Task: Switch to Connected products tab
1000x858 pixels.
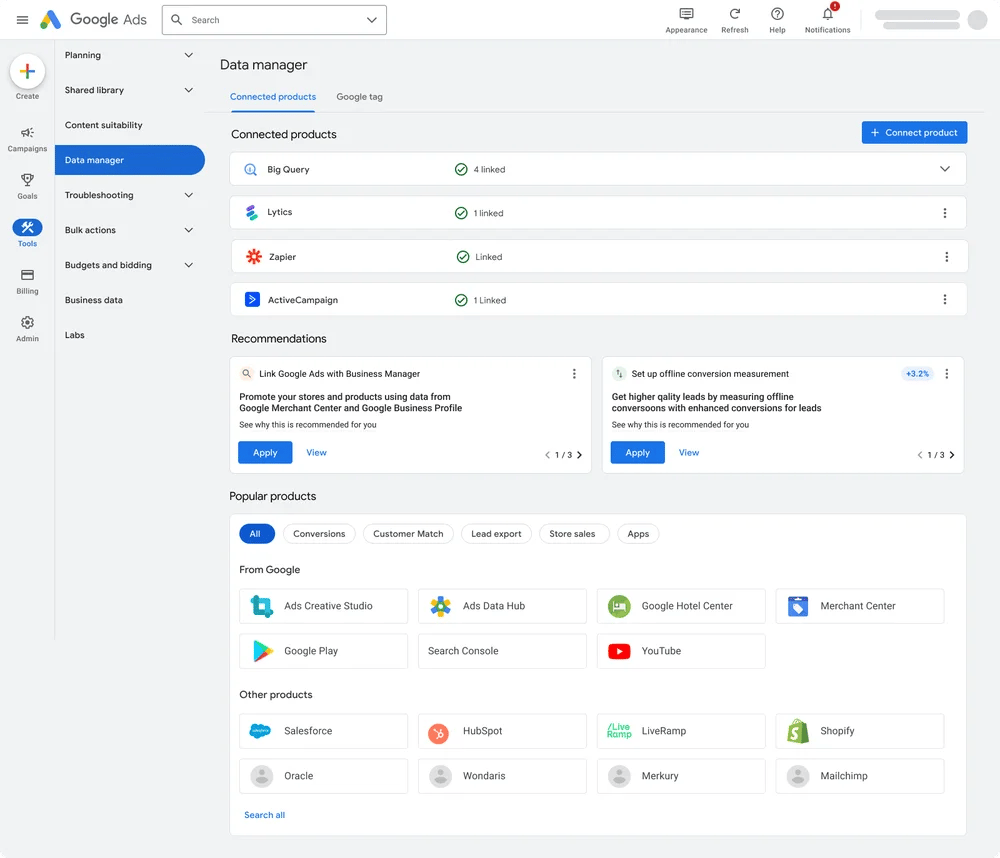Action: [x=273, y=97]
